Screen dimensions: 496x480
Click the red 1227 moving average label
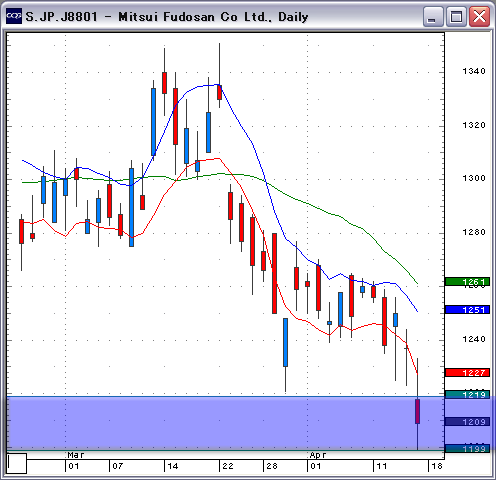pyautogui.click(x=467, y=372)
